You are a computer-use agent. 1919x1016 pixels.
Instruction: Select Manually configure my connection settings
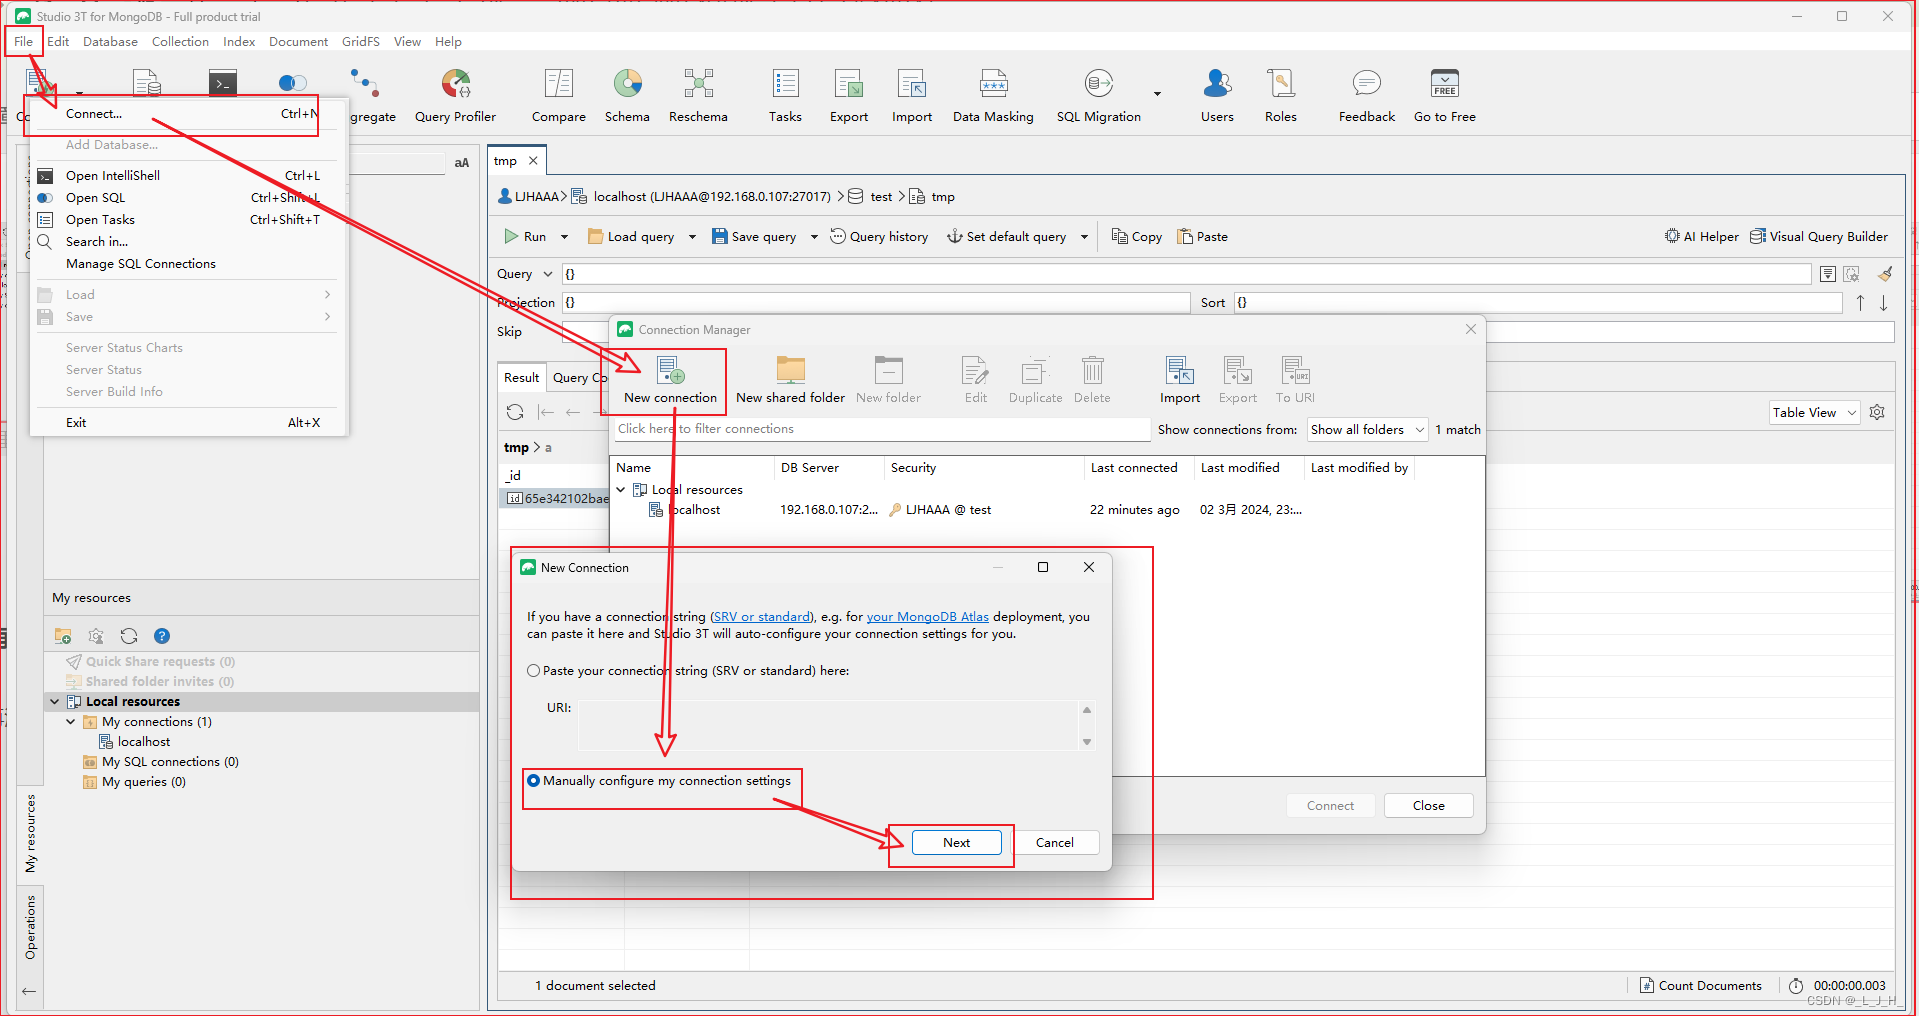(534, 781)
